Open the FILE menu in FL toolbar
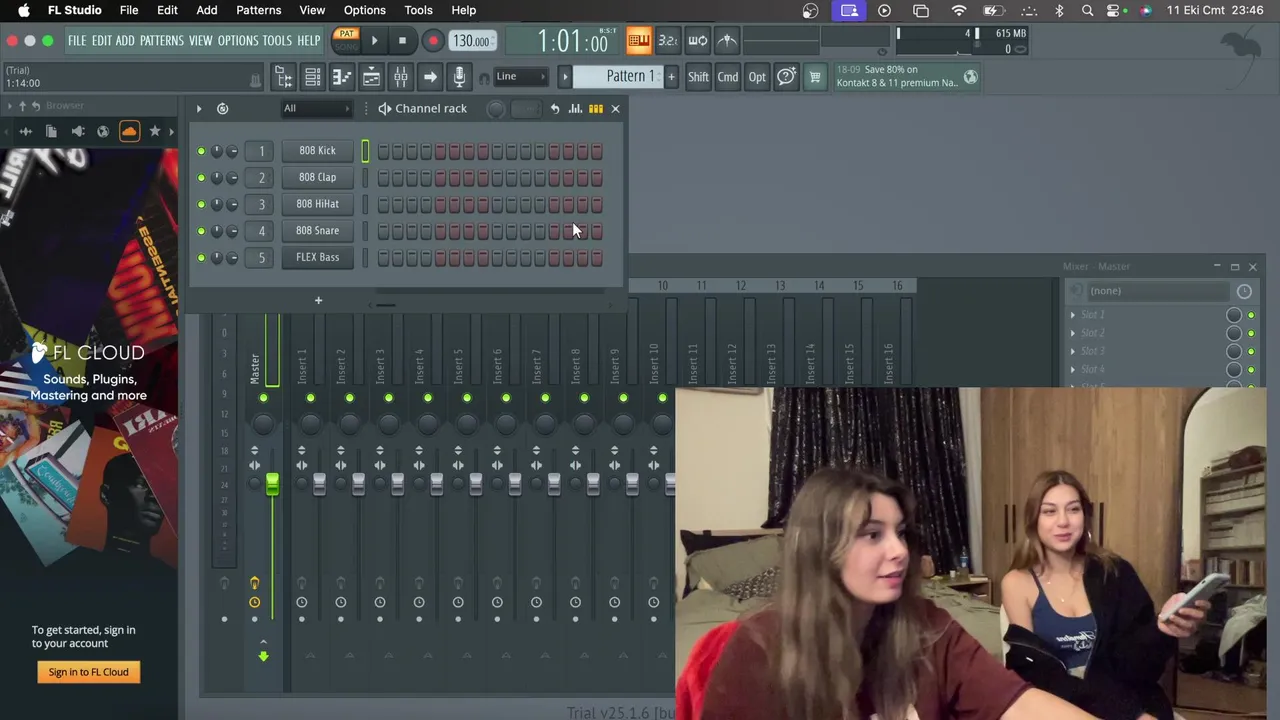 tap(77, 41)
